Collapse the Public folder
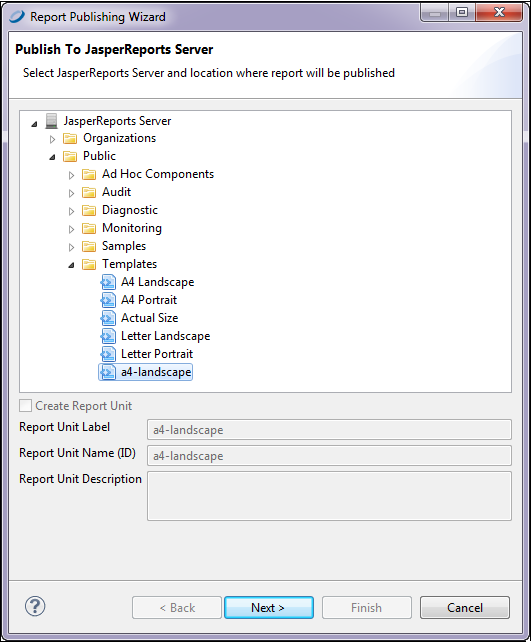 click(52, 158)
